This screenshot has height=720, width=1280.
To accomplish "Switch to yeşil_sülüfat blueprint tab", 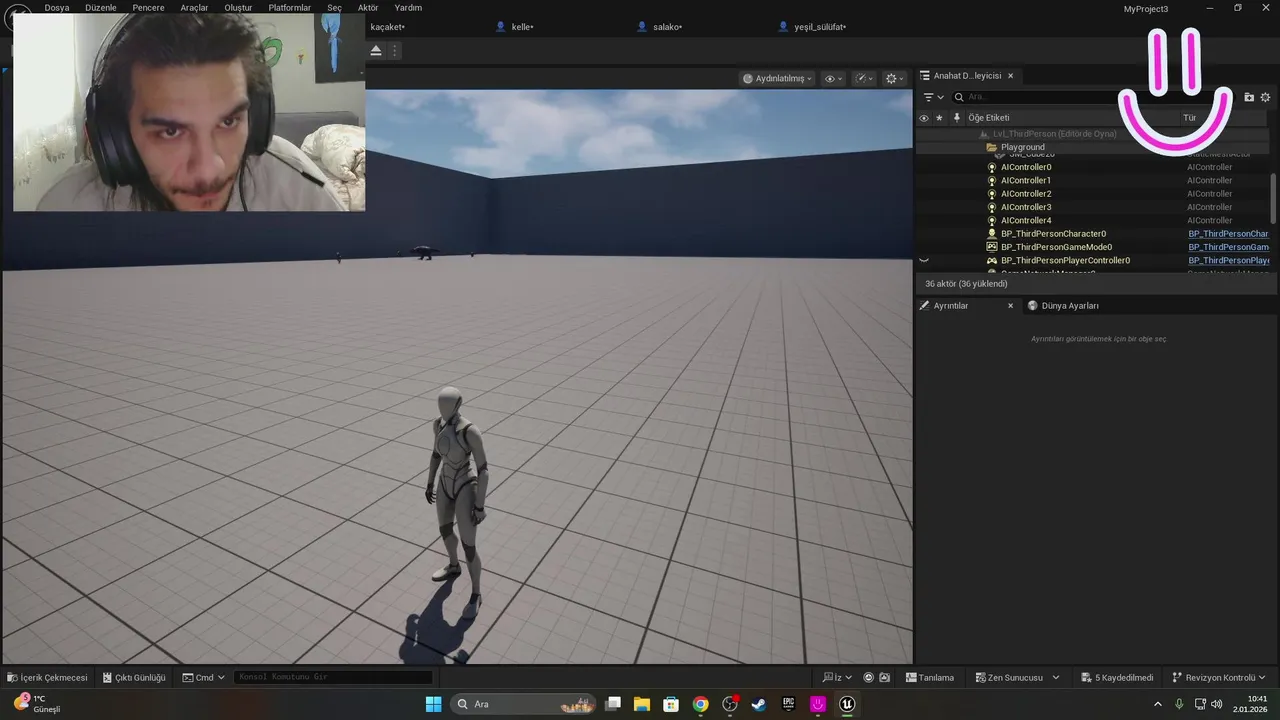I will pos(813,27).
